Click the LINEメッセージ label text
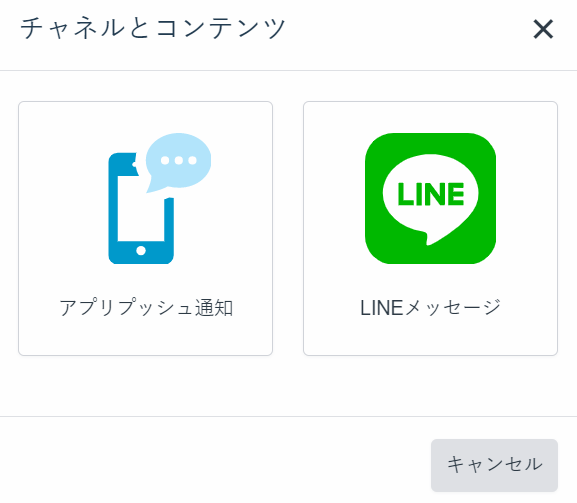 [431, 308]
